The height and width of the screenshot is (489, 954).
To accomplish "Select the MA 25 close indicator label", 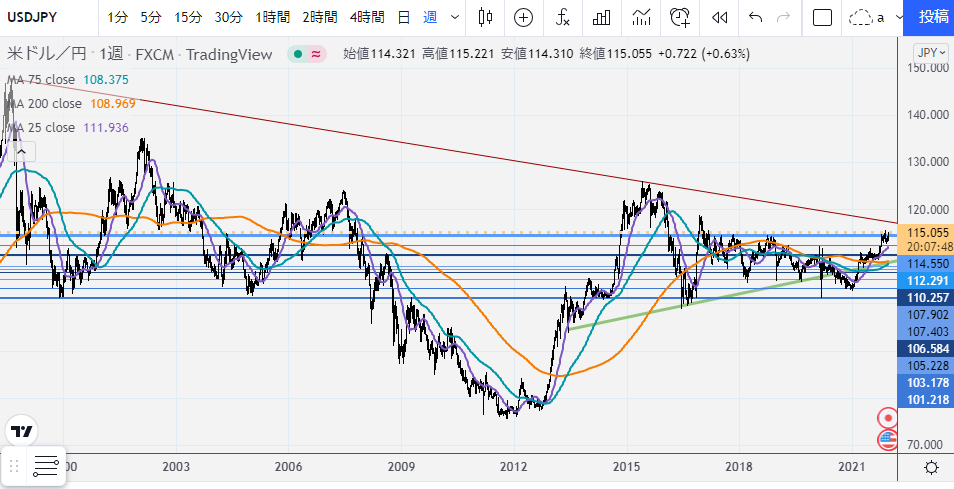I will pyautogui.click(x=40, y=128).
